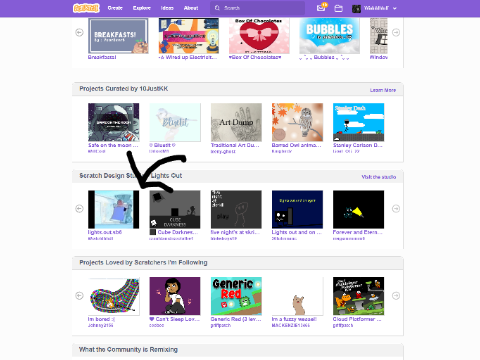Expand the account dropdown arrow
The image size is (480, 360).
click(x=395, y=9)
